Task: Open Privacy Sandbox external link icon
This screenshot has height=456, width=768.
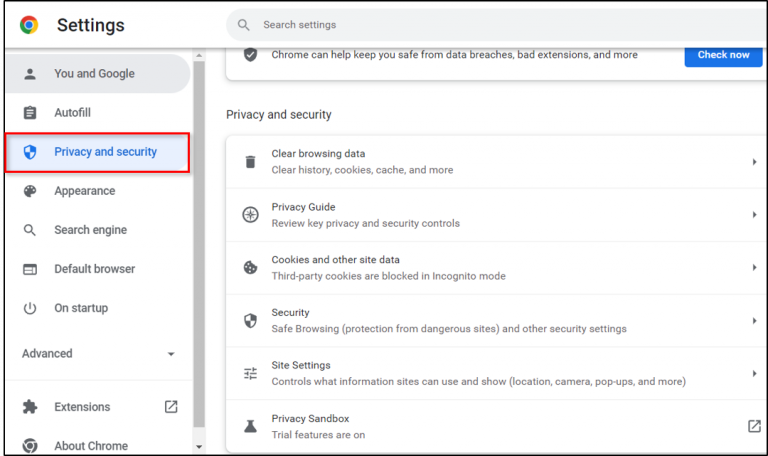Action: point(754,426)
